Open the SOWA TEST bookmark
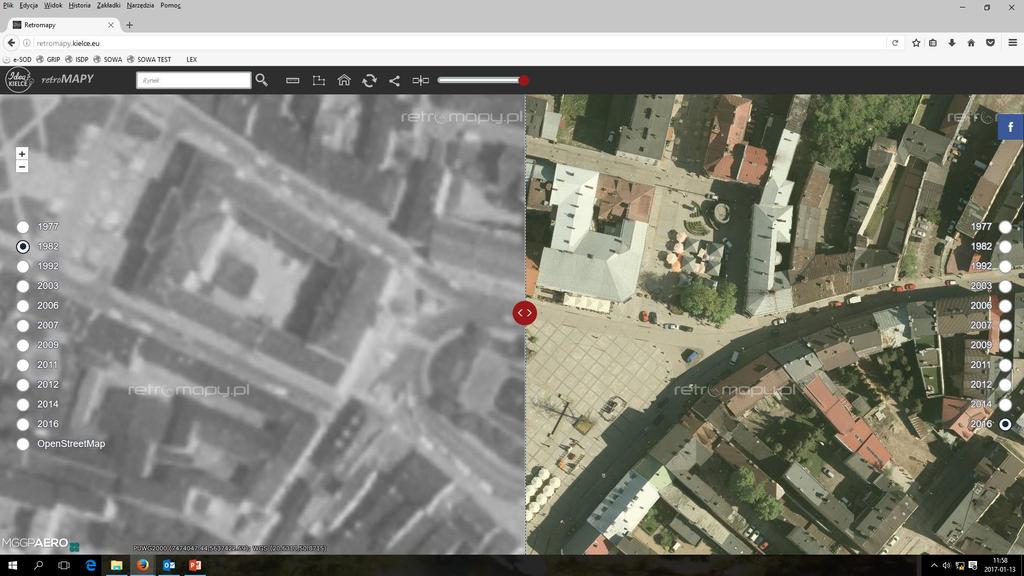 point(149,59)
